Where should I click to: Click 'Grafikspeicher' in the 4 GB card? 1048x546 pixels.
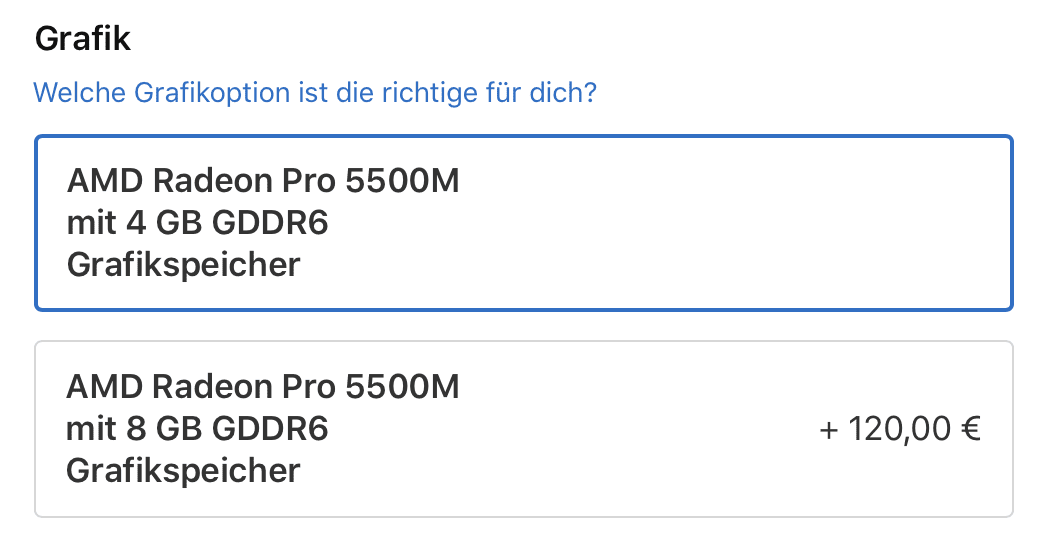[x=183, y=265]
